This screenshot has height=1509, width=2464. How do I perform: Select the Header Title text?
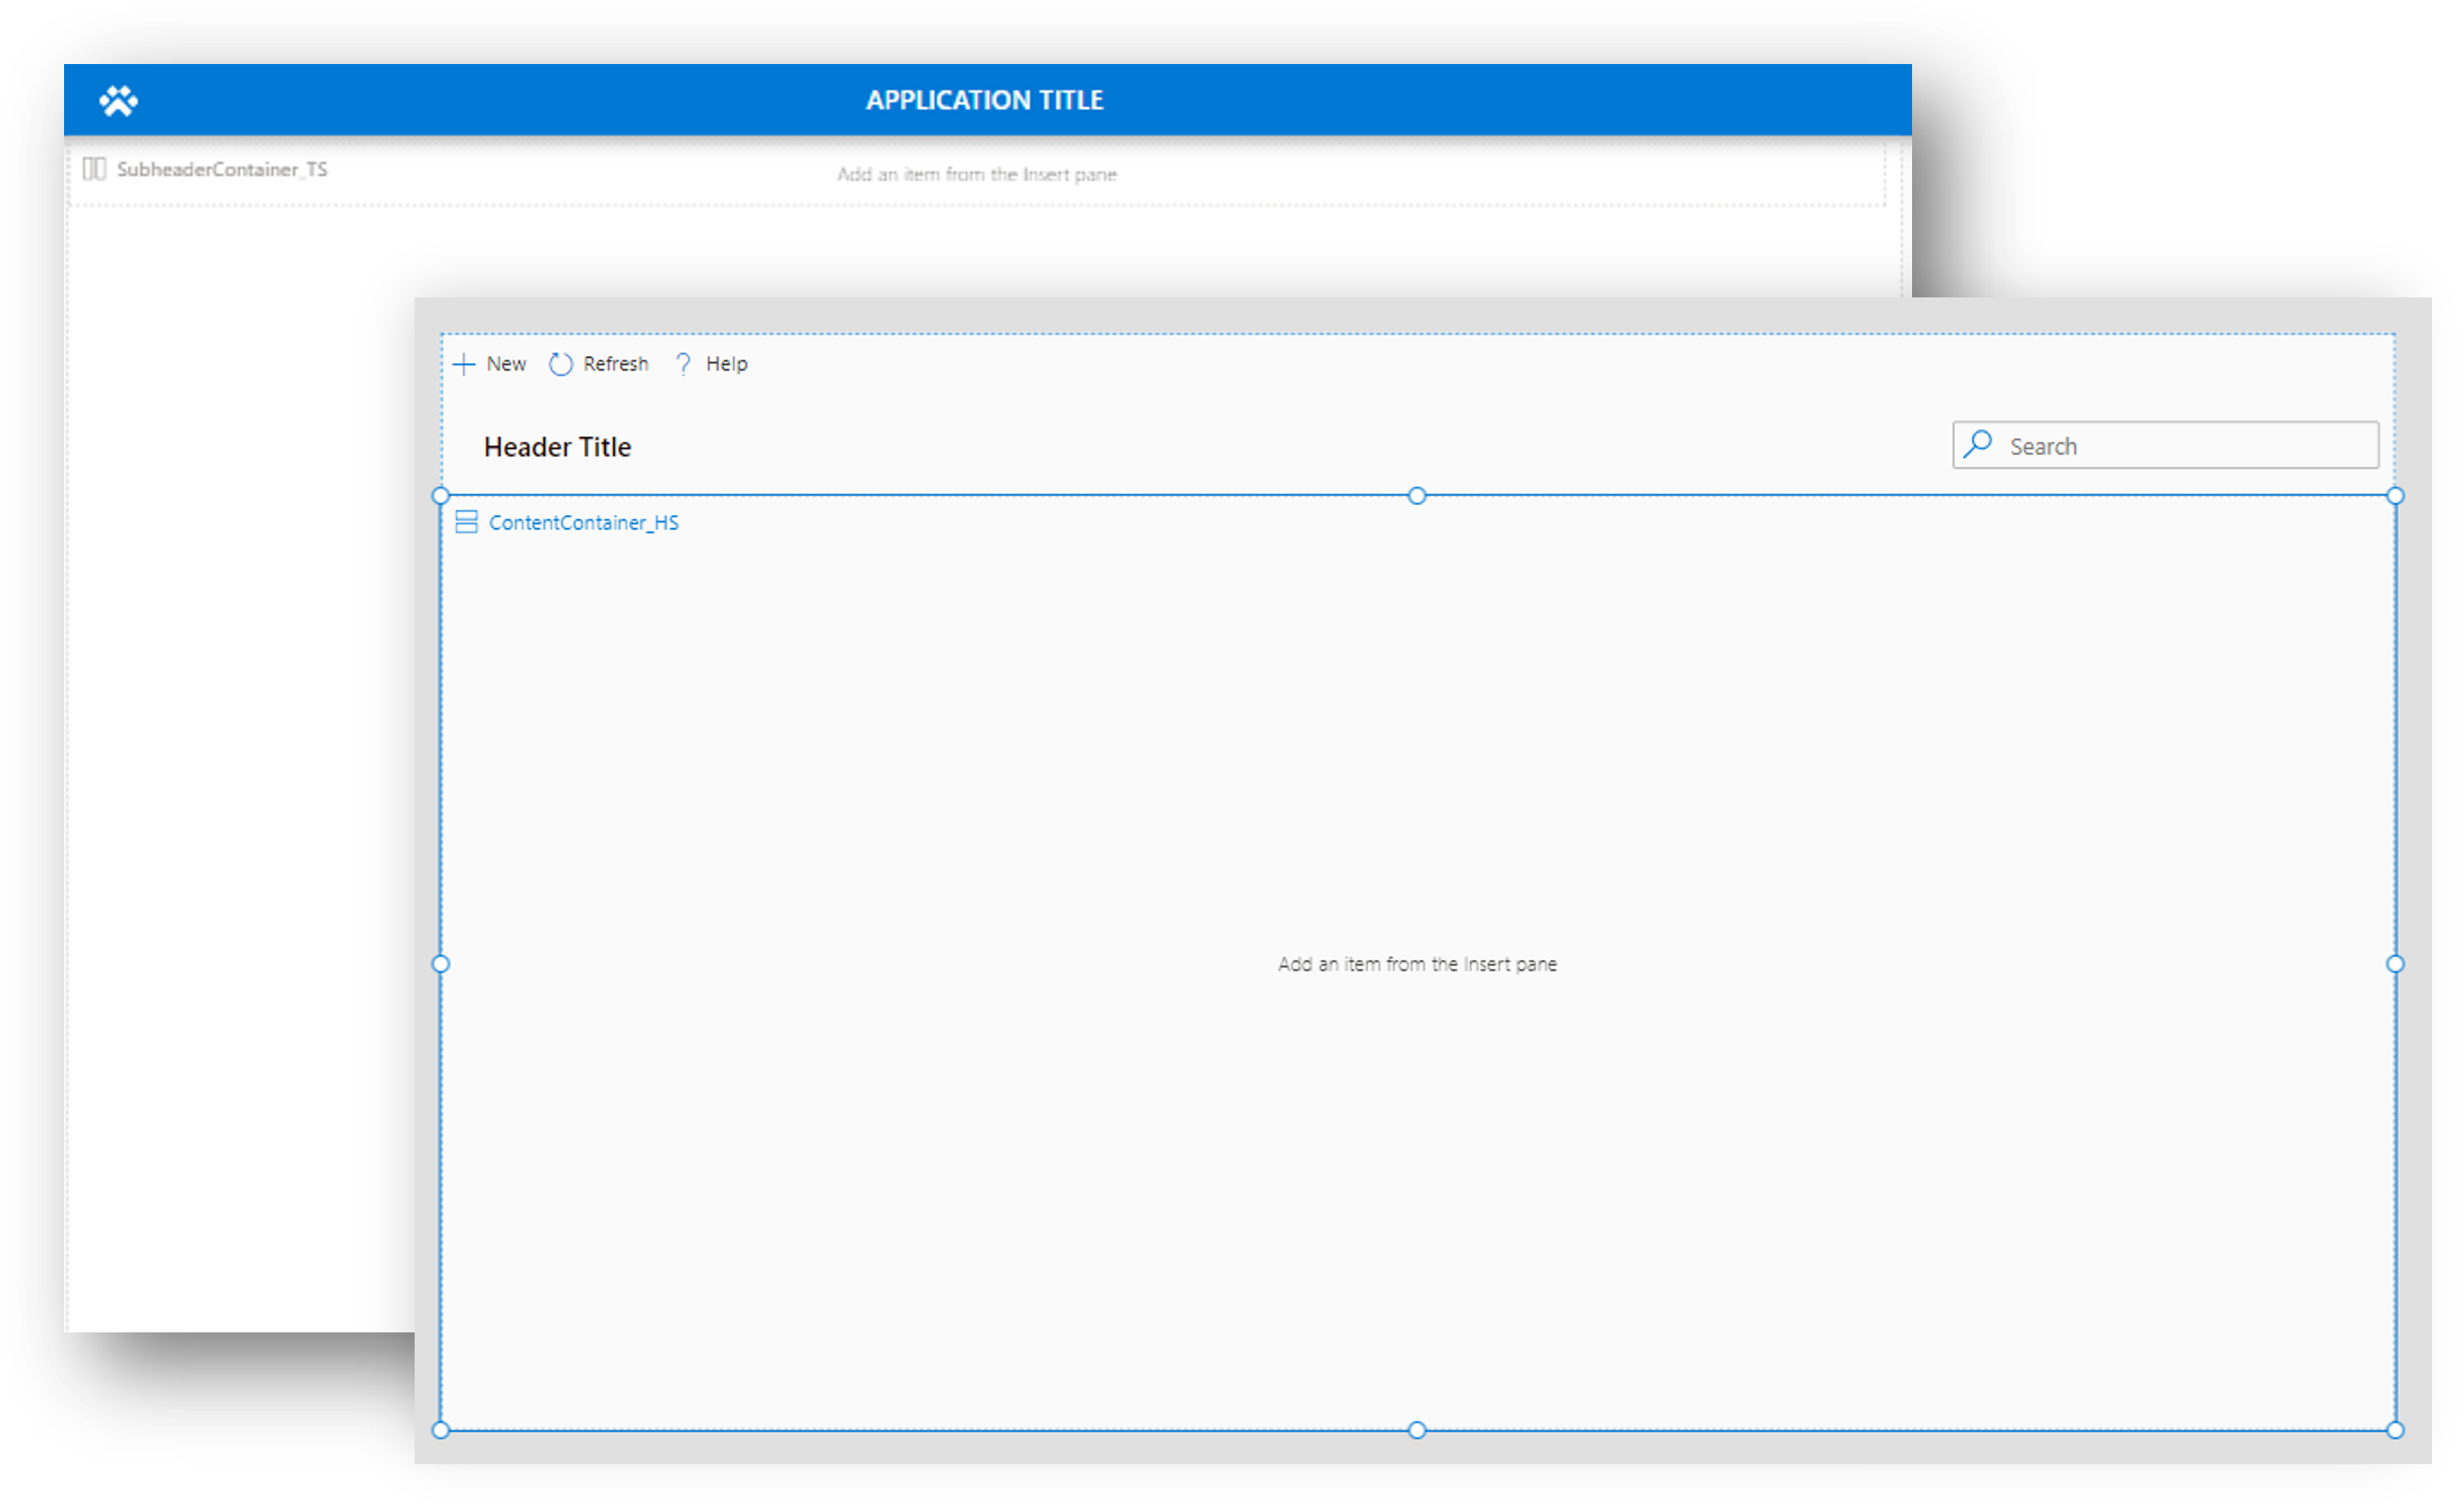pos(557,447)
